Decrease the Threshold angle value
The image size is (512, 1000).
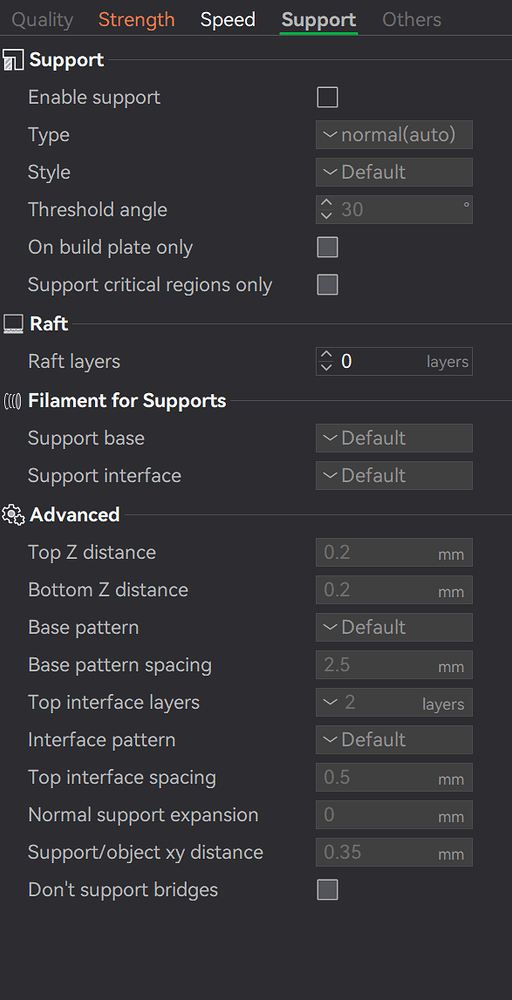(327, 216)
